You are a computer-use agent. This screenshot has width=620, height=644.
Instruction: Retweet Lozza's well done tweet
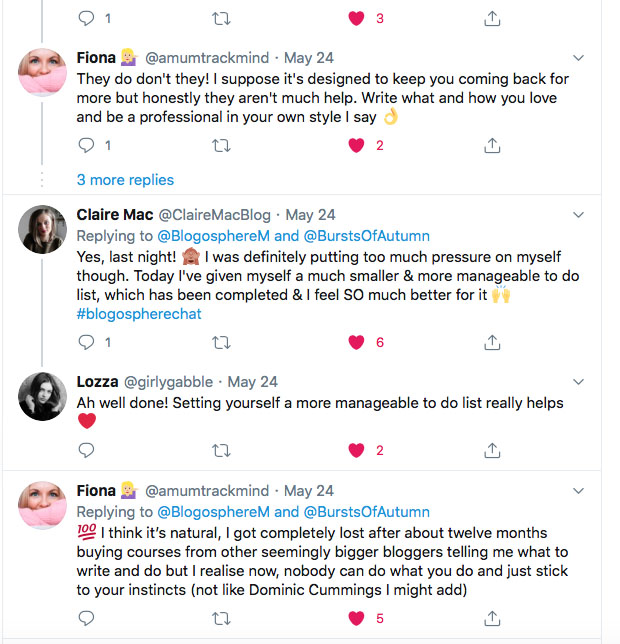[221, 450]
